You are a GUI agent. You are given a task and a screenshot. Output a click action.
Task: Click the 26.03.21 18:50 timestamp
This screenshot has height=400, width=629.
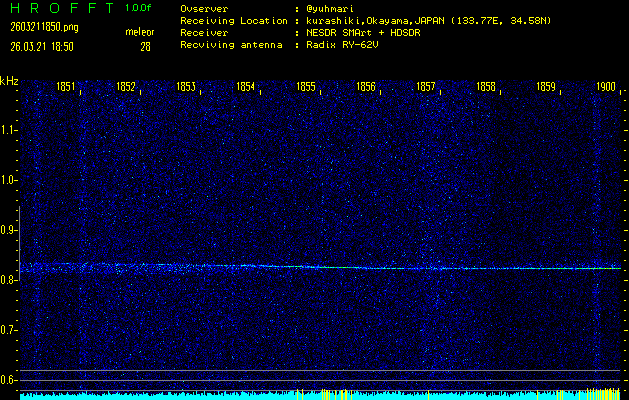[x=42, y=46]
